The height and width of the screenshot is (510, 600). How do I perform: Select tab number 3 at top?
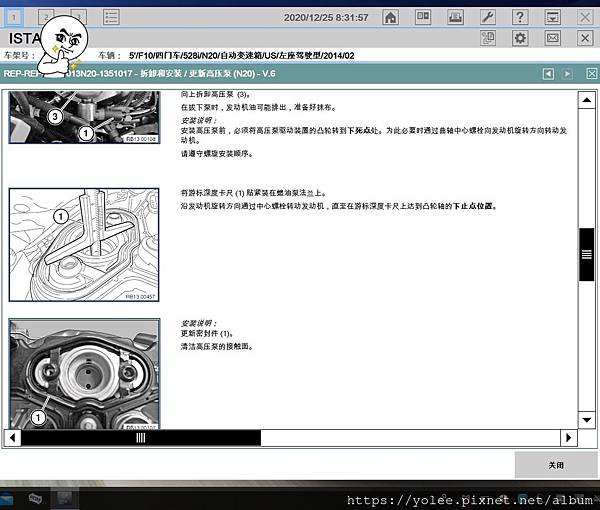coord(78,17)
